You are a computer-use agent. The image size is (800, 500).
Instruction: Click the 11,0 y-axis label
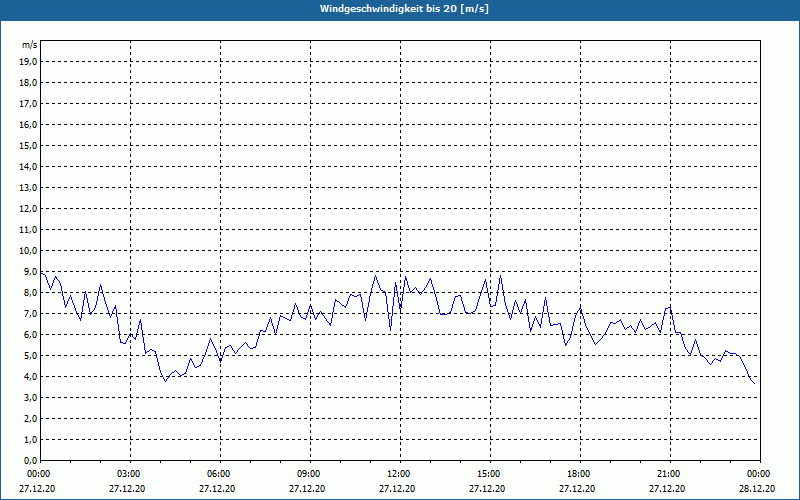(x=29, y=230)
